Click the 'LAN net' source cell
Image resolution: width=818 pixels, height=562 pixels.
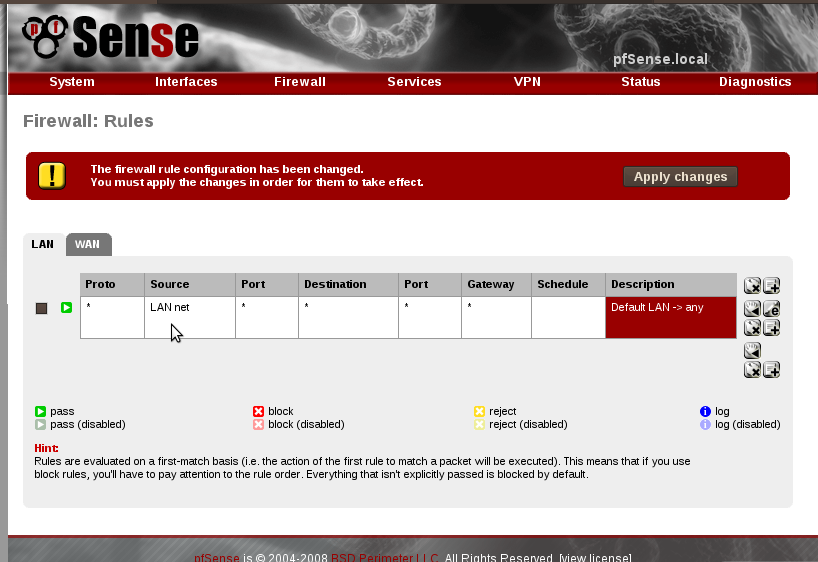190,317
